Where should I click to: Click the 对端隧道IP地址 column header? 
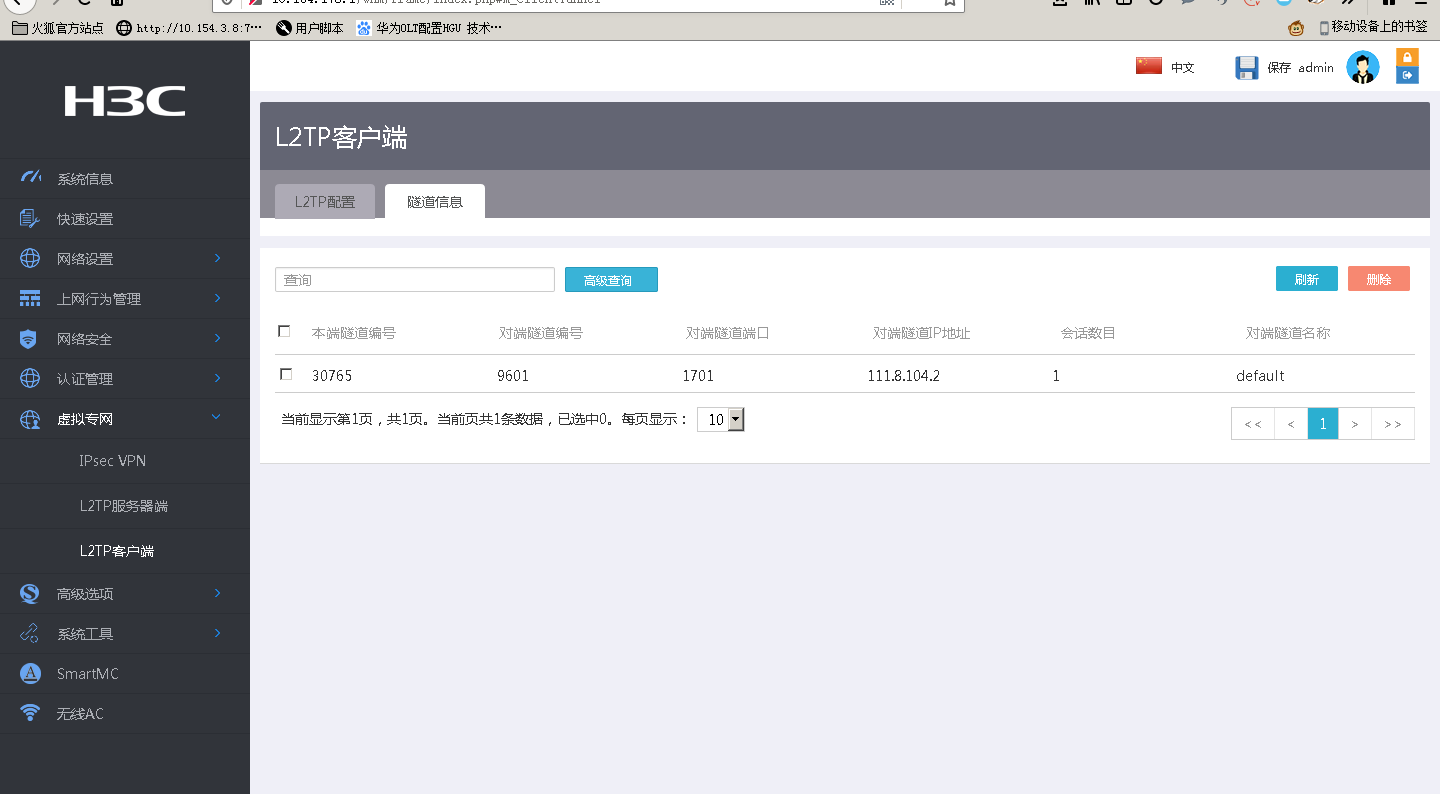(x=922, y=333)
